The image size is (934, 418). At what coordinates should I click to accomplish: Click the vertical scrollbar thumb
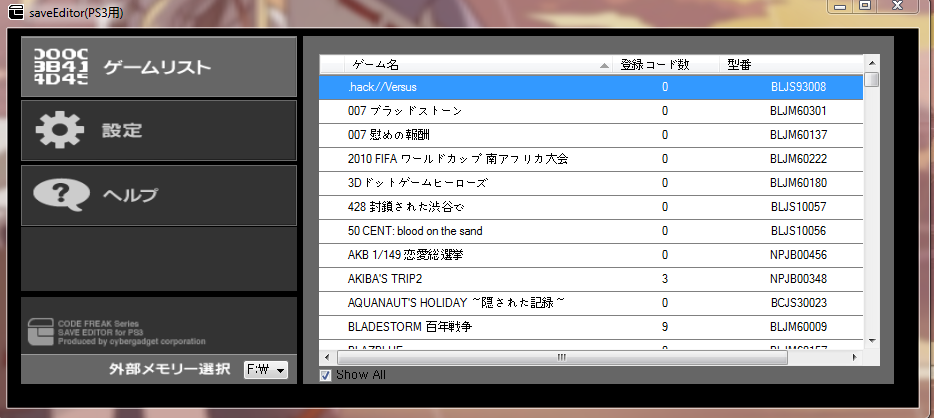[871, 79]
